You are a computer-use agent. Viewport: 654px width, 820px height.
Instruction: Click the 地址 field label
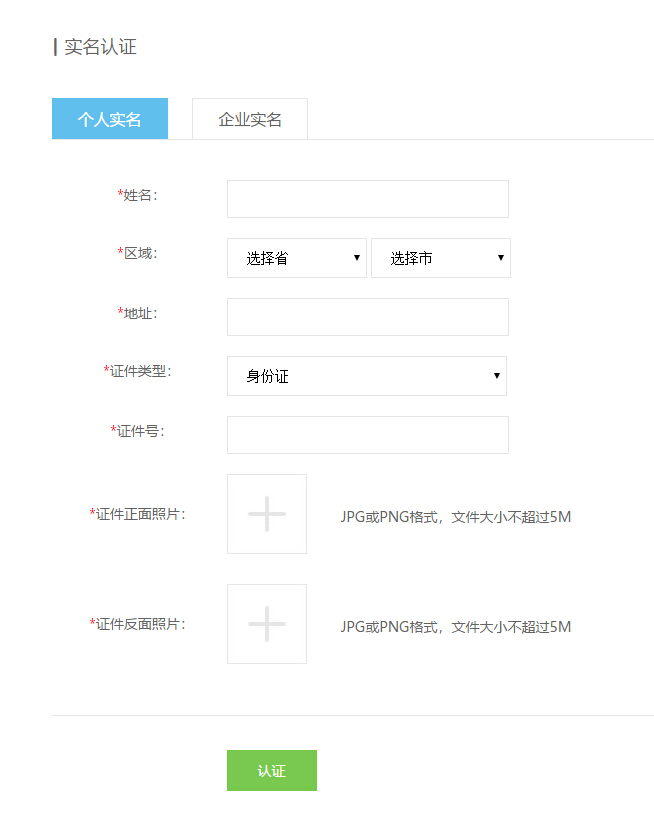coord(138,313)
